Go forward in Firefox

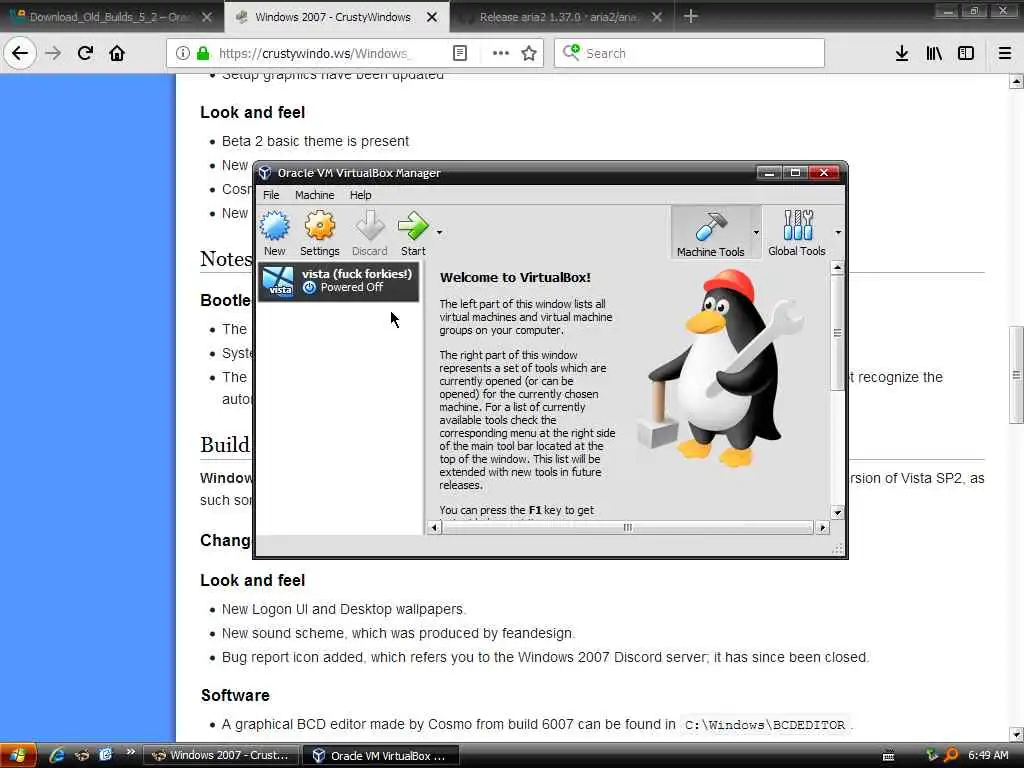click(x=53, y=53)
